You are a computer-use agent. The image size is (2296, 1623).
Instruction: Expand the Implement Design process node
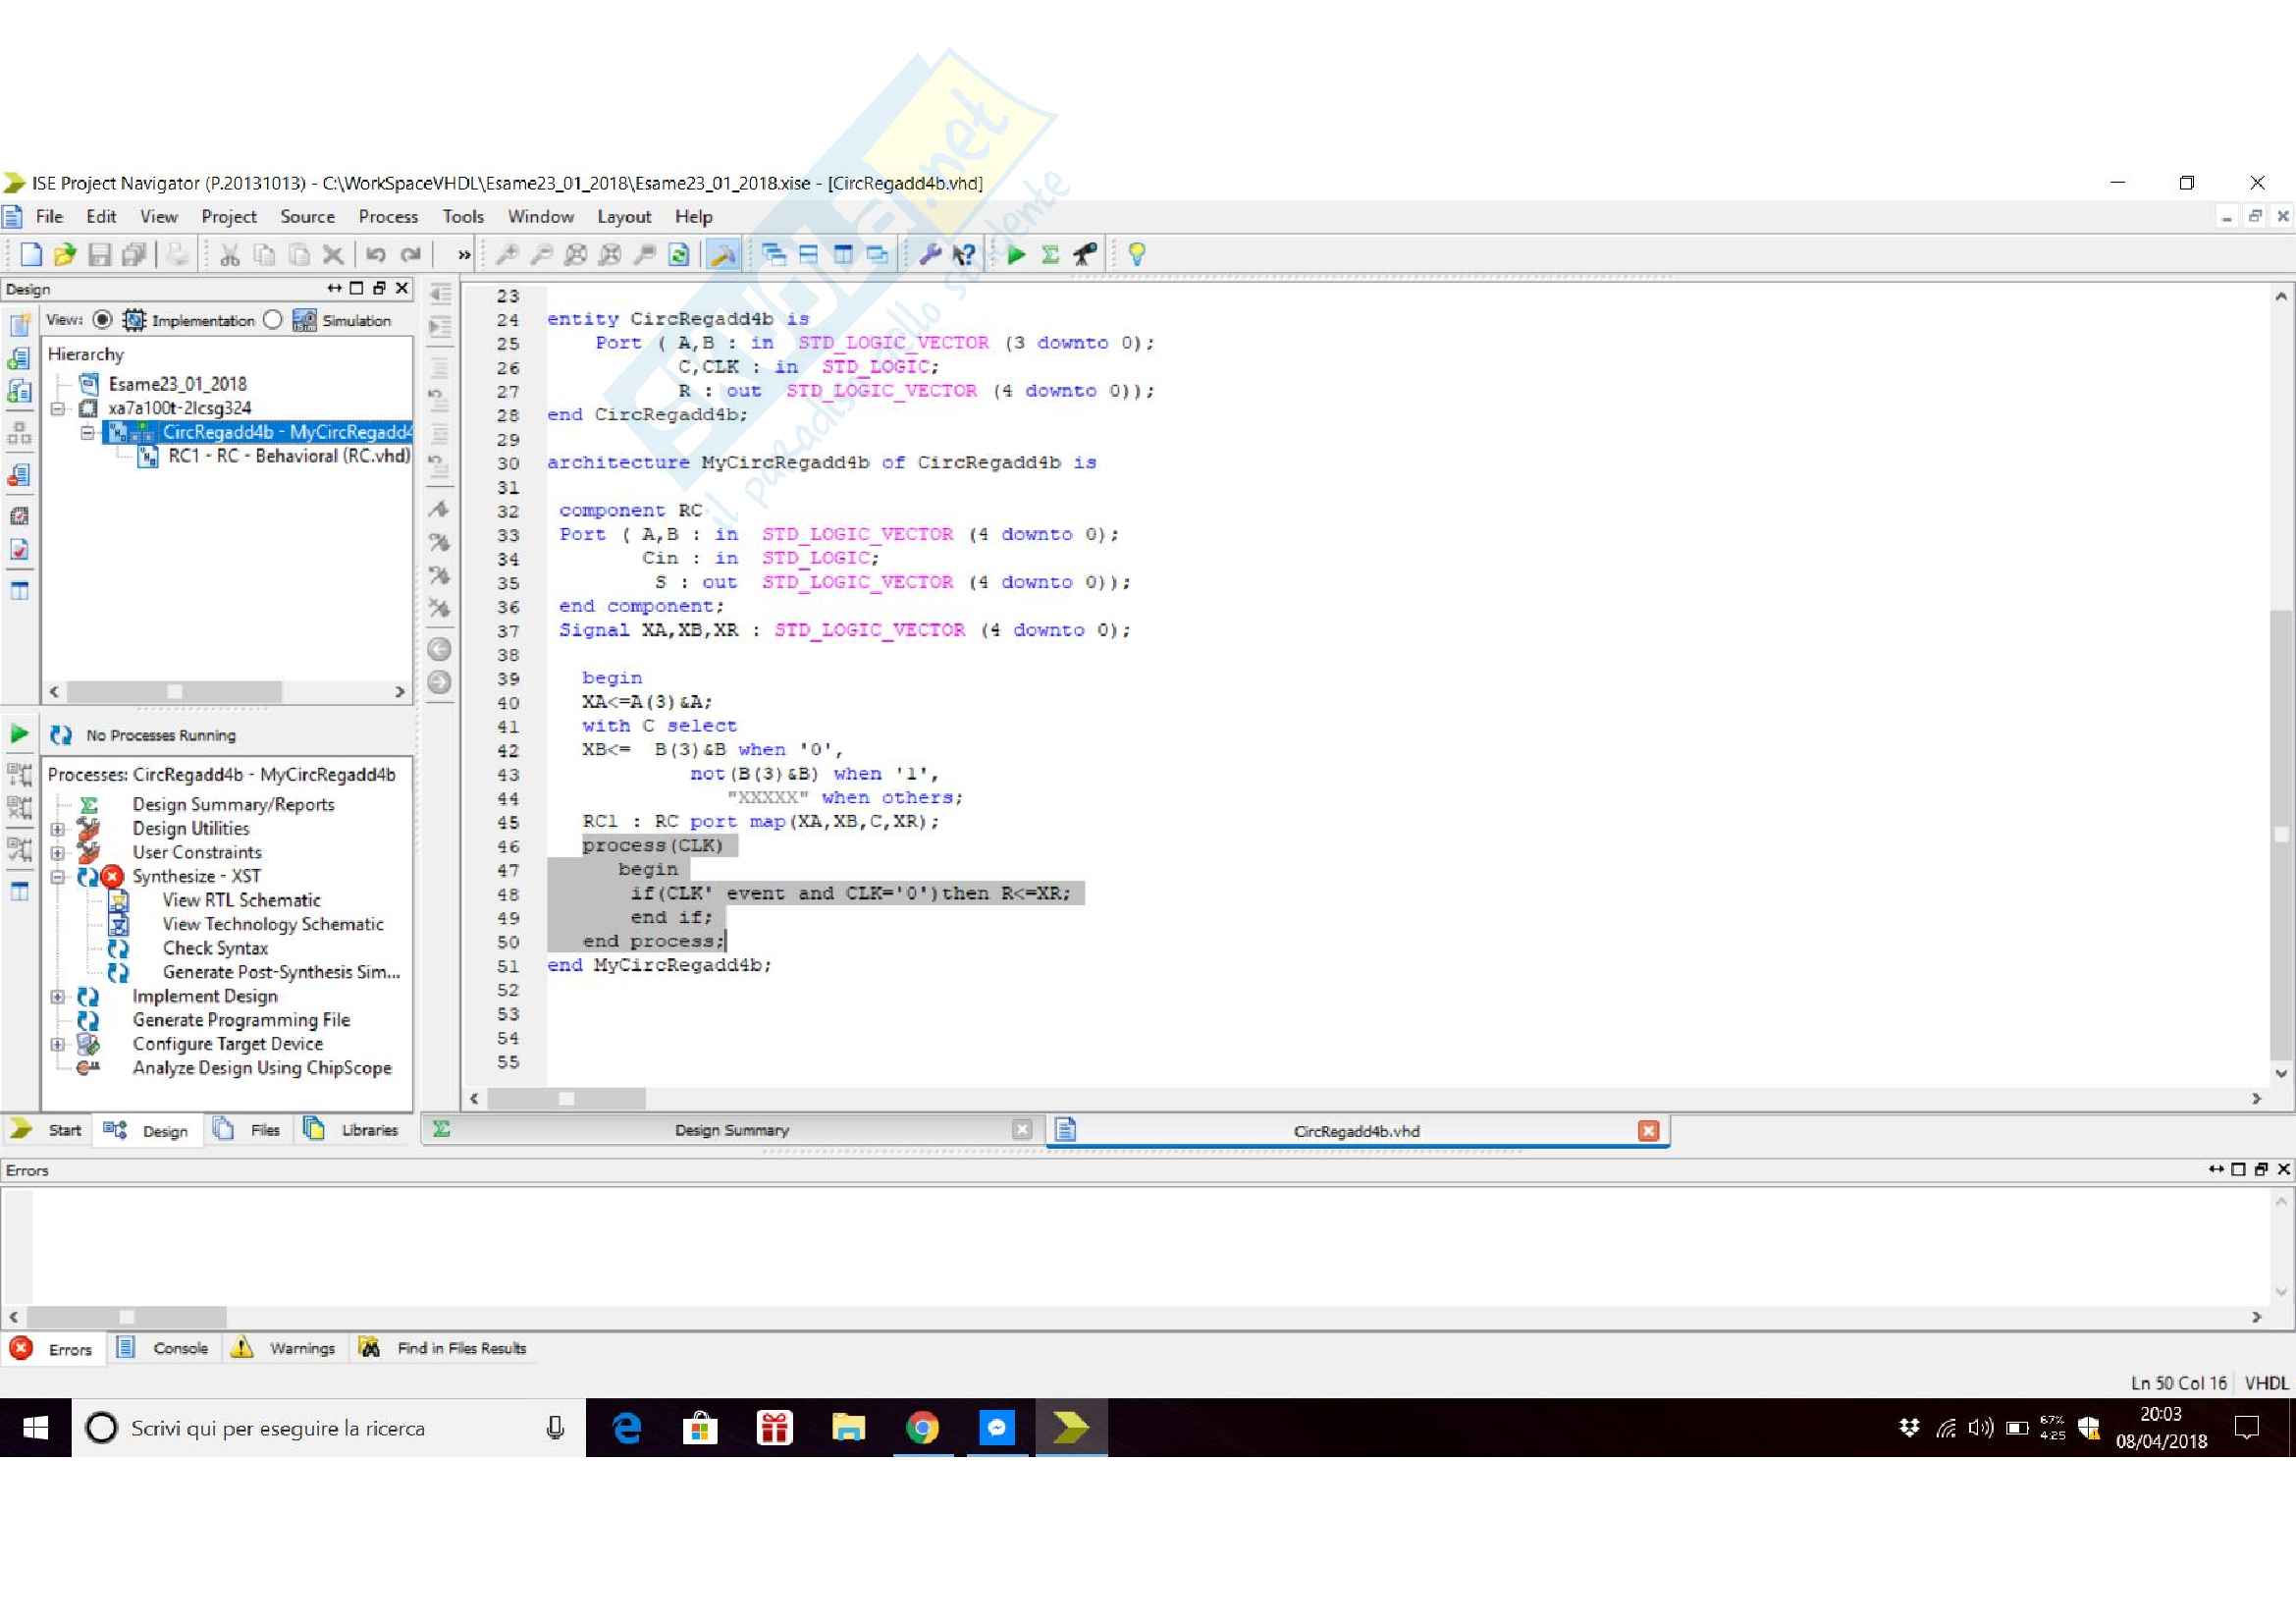(58, 997)
